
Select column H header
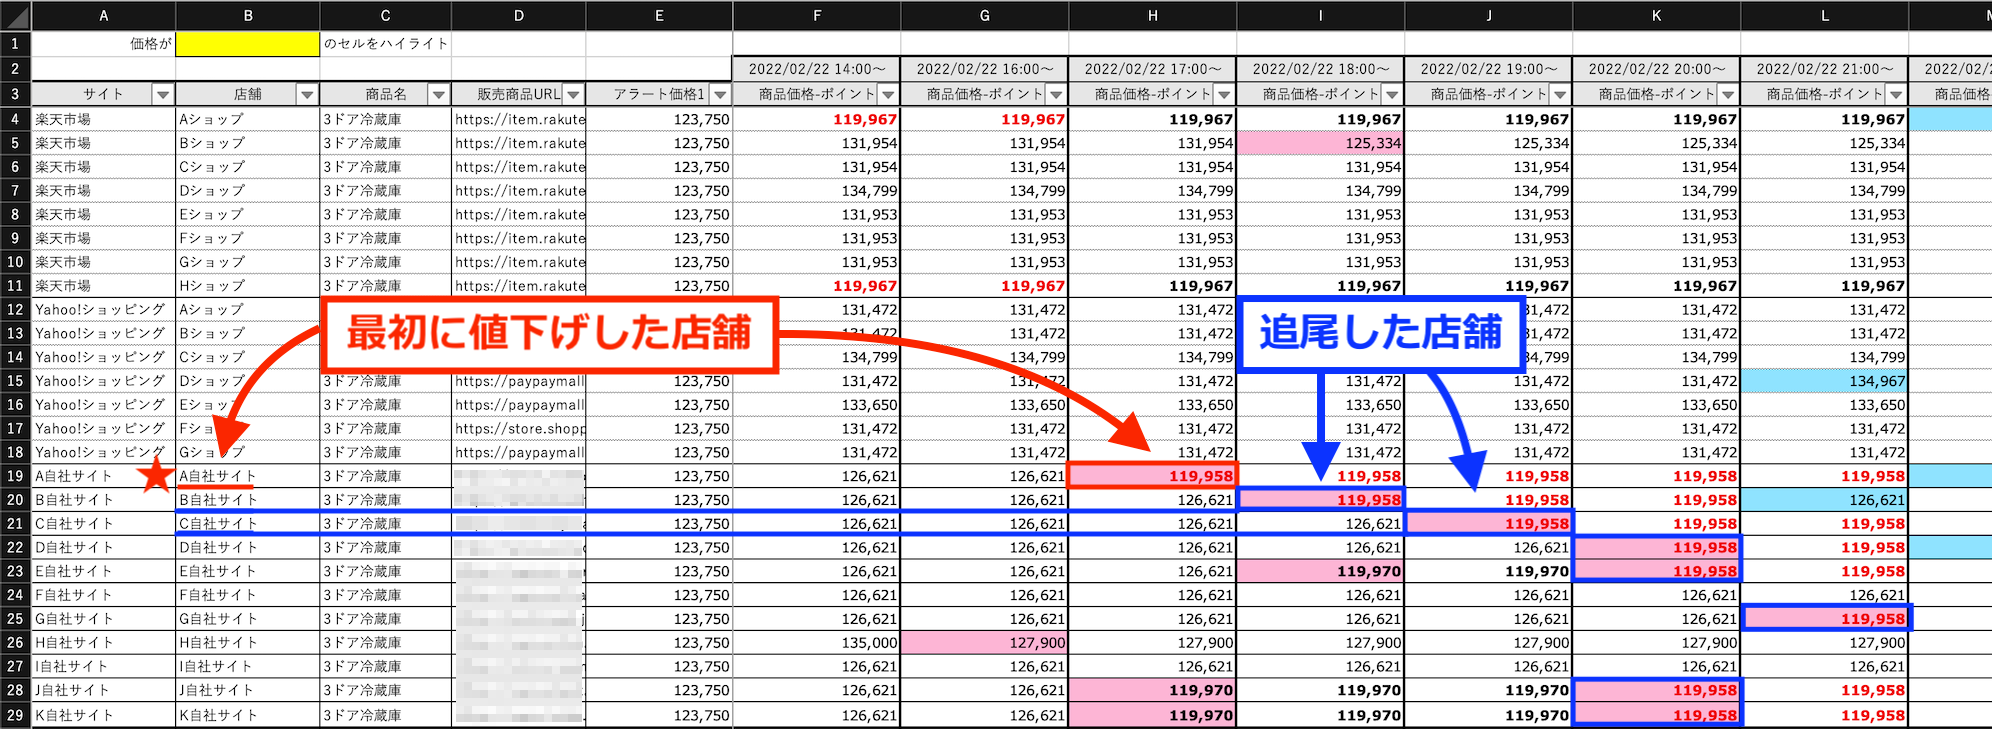click(x=1152, y=15)
